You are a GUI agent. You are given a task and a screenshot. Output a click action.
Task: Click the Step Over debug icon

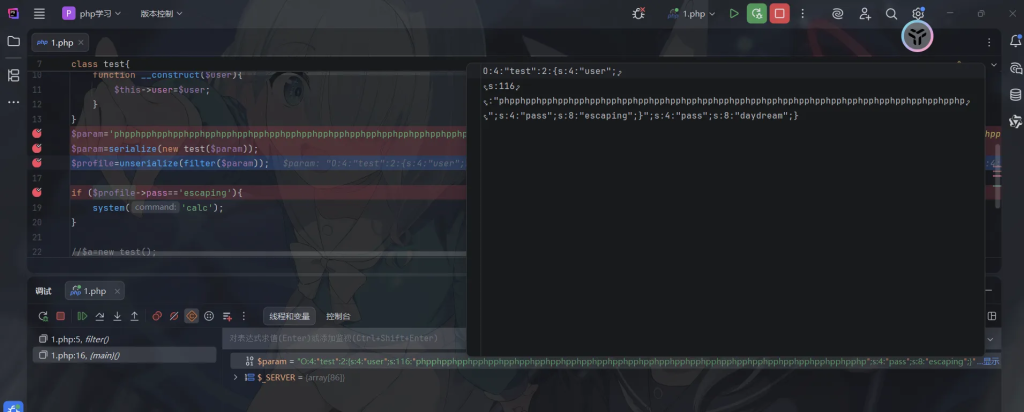100,316
